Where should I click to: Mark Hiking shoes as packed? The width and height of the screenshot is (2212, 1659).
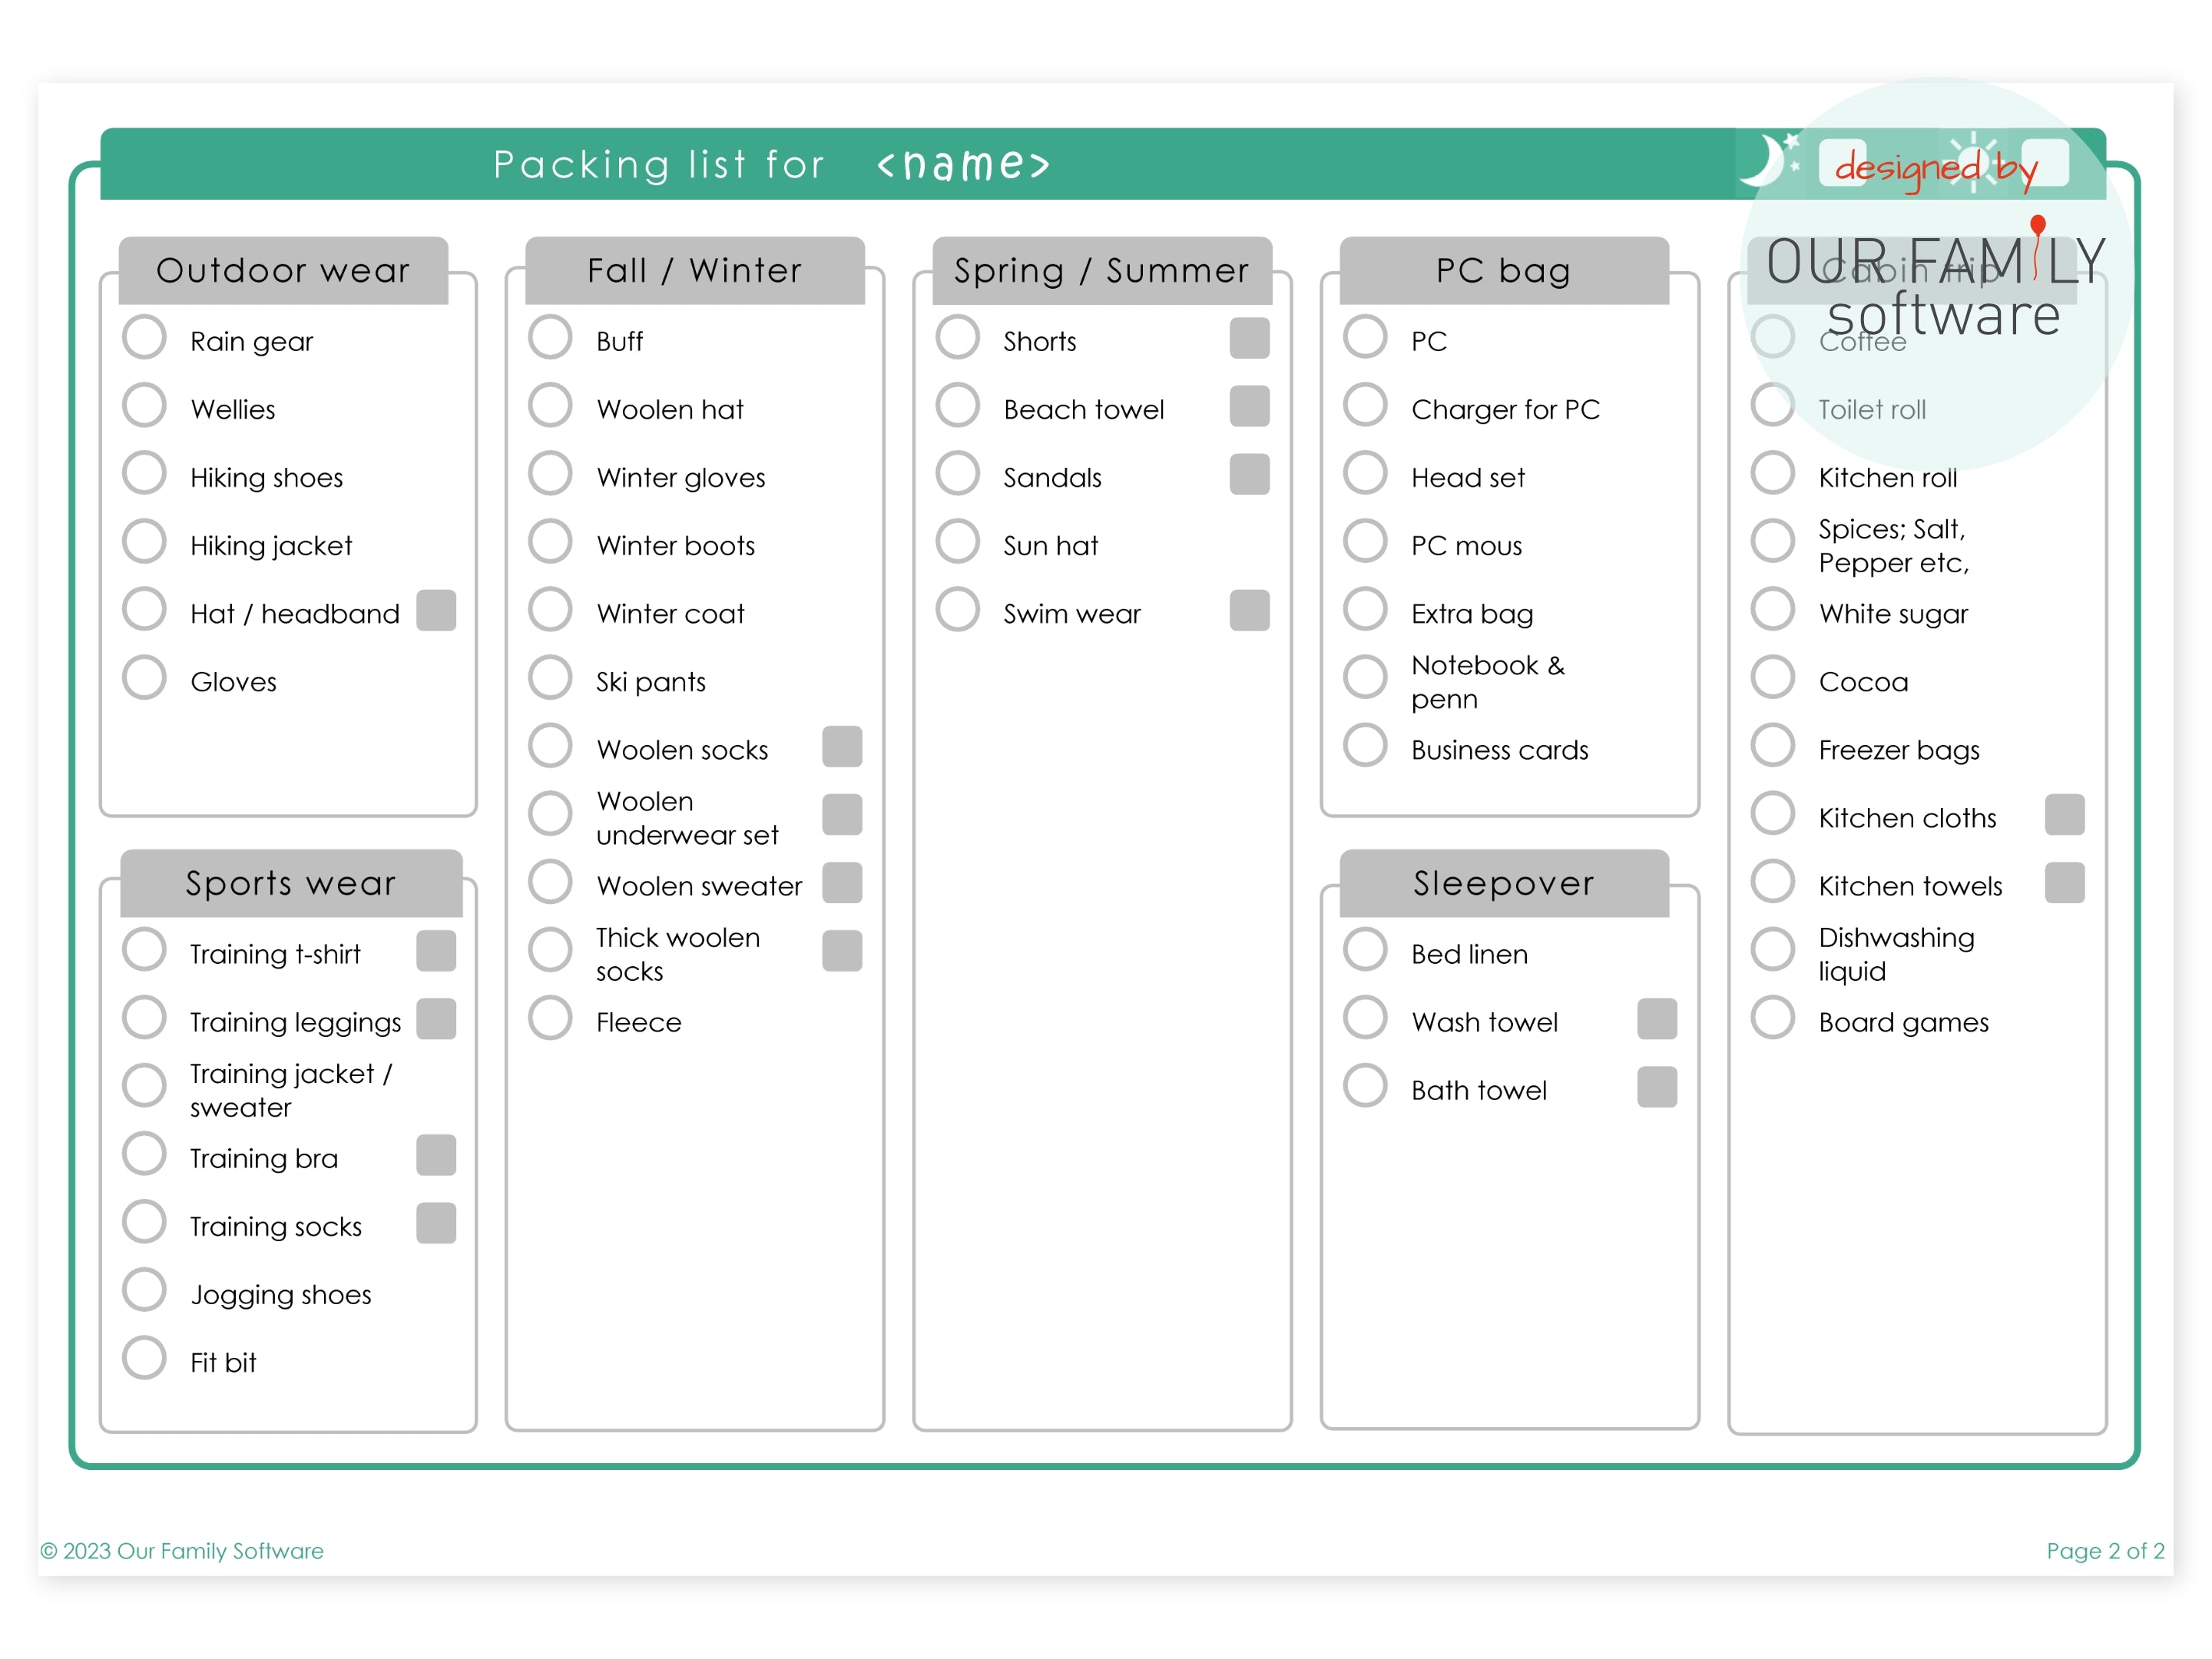(144, 474)
